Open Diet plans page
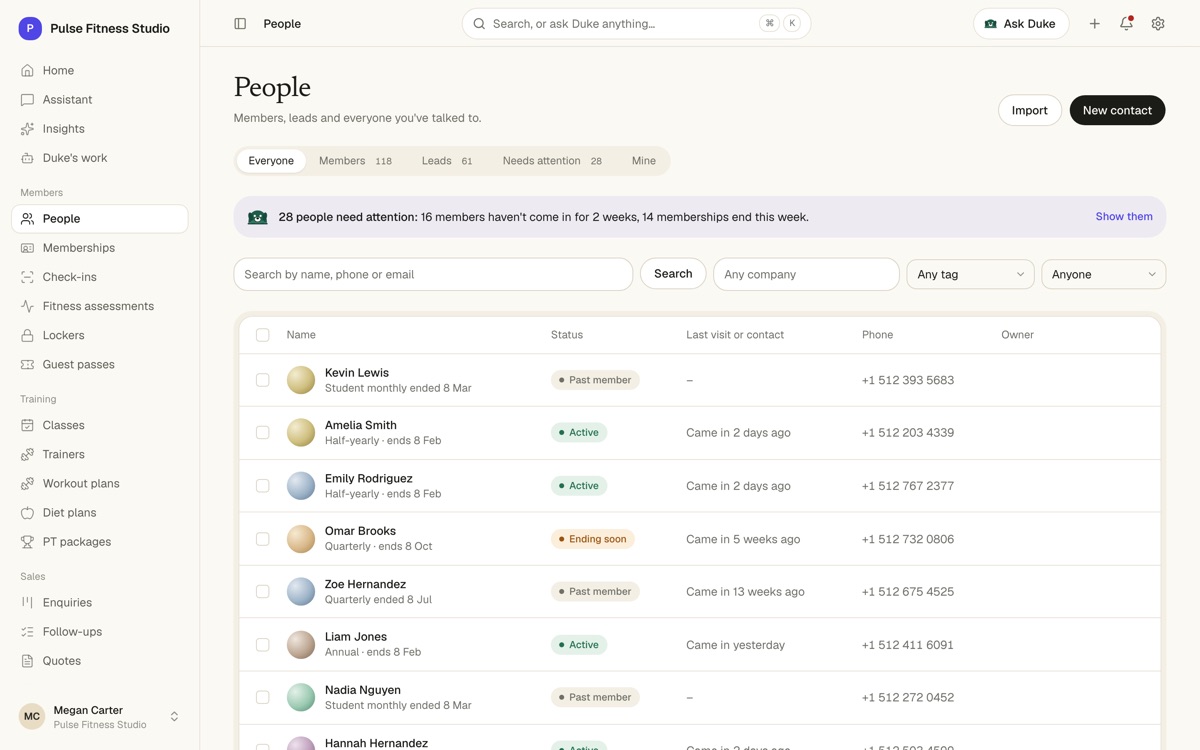 (99, 513)
